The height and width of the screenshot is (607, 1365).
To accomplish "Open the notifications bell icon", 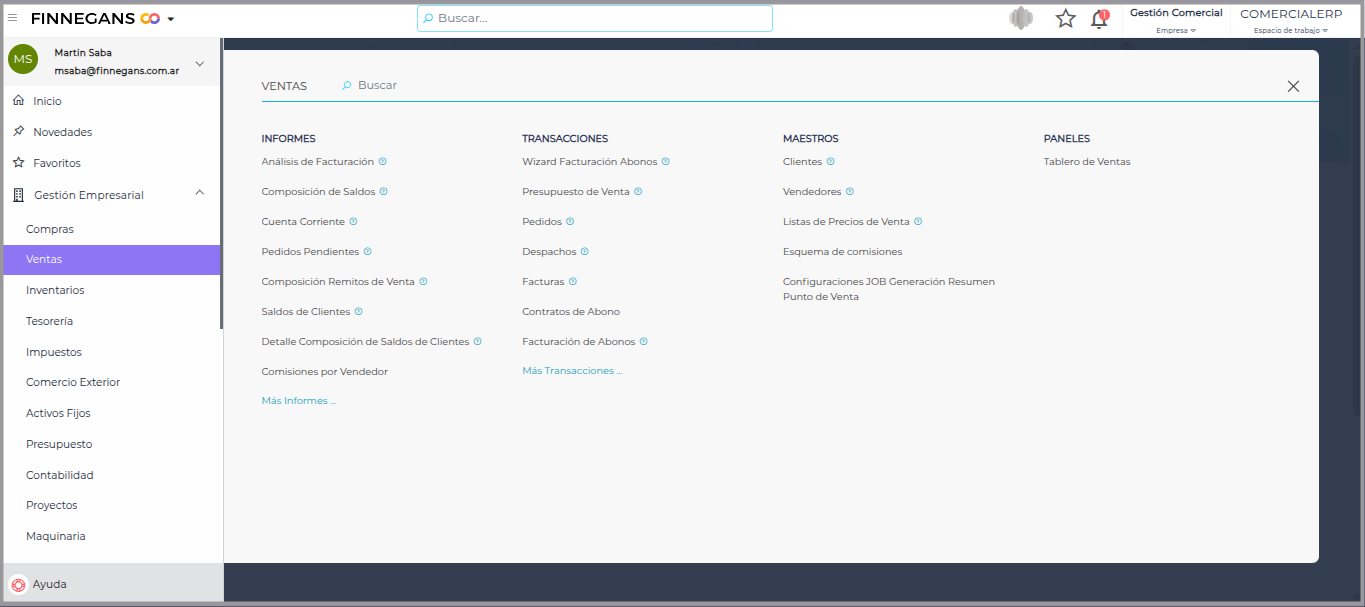I will (1099, 18).
